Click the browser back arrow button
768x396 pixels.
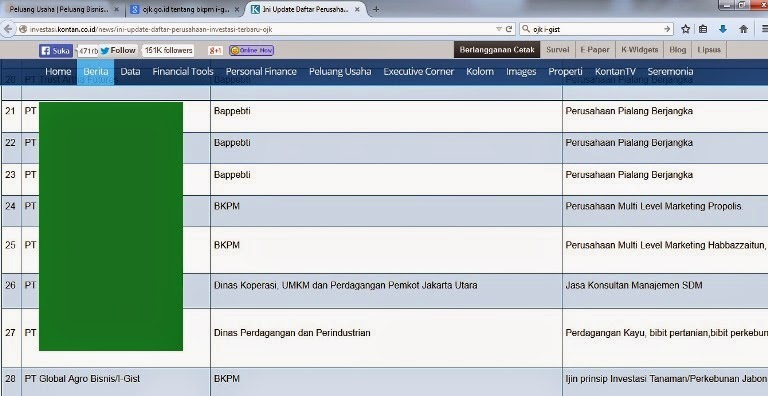click(x=7, y=29)
